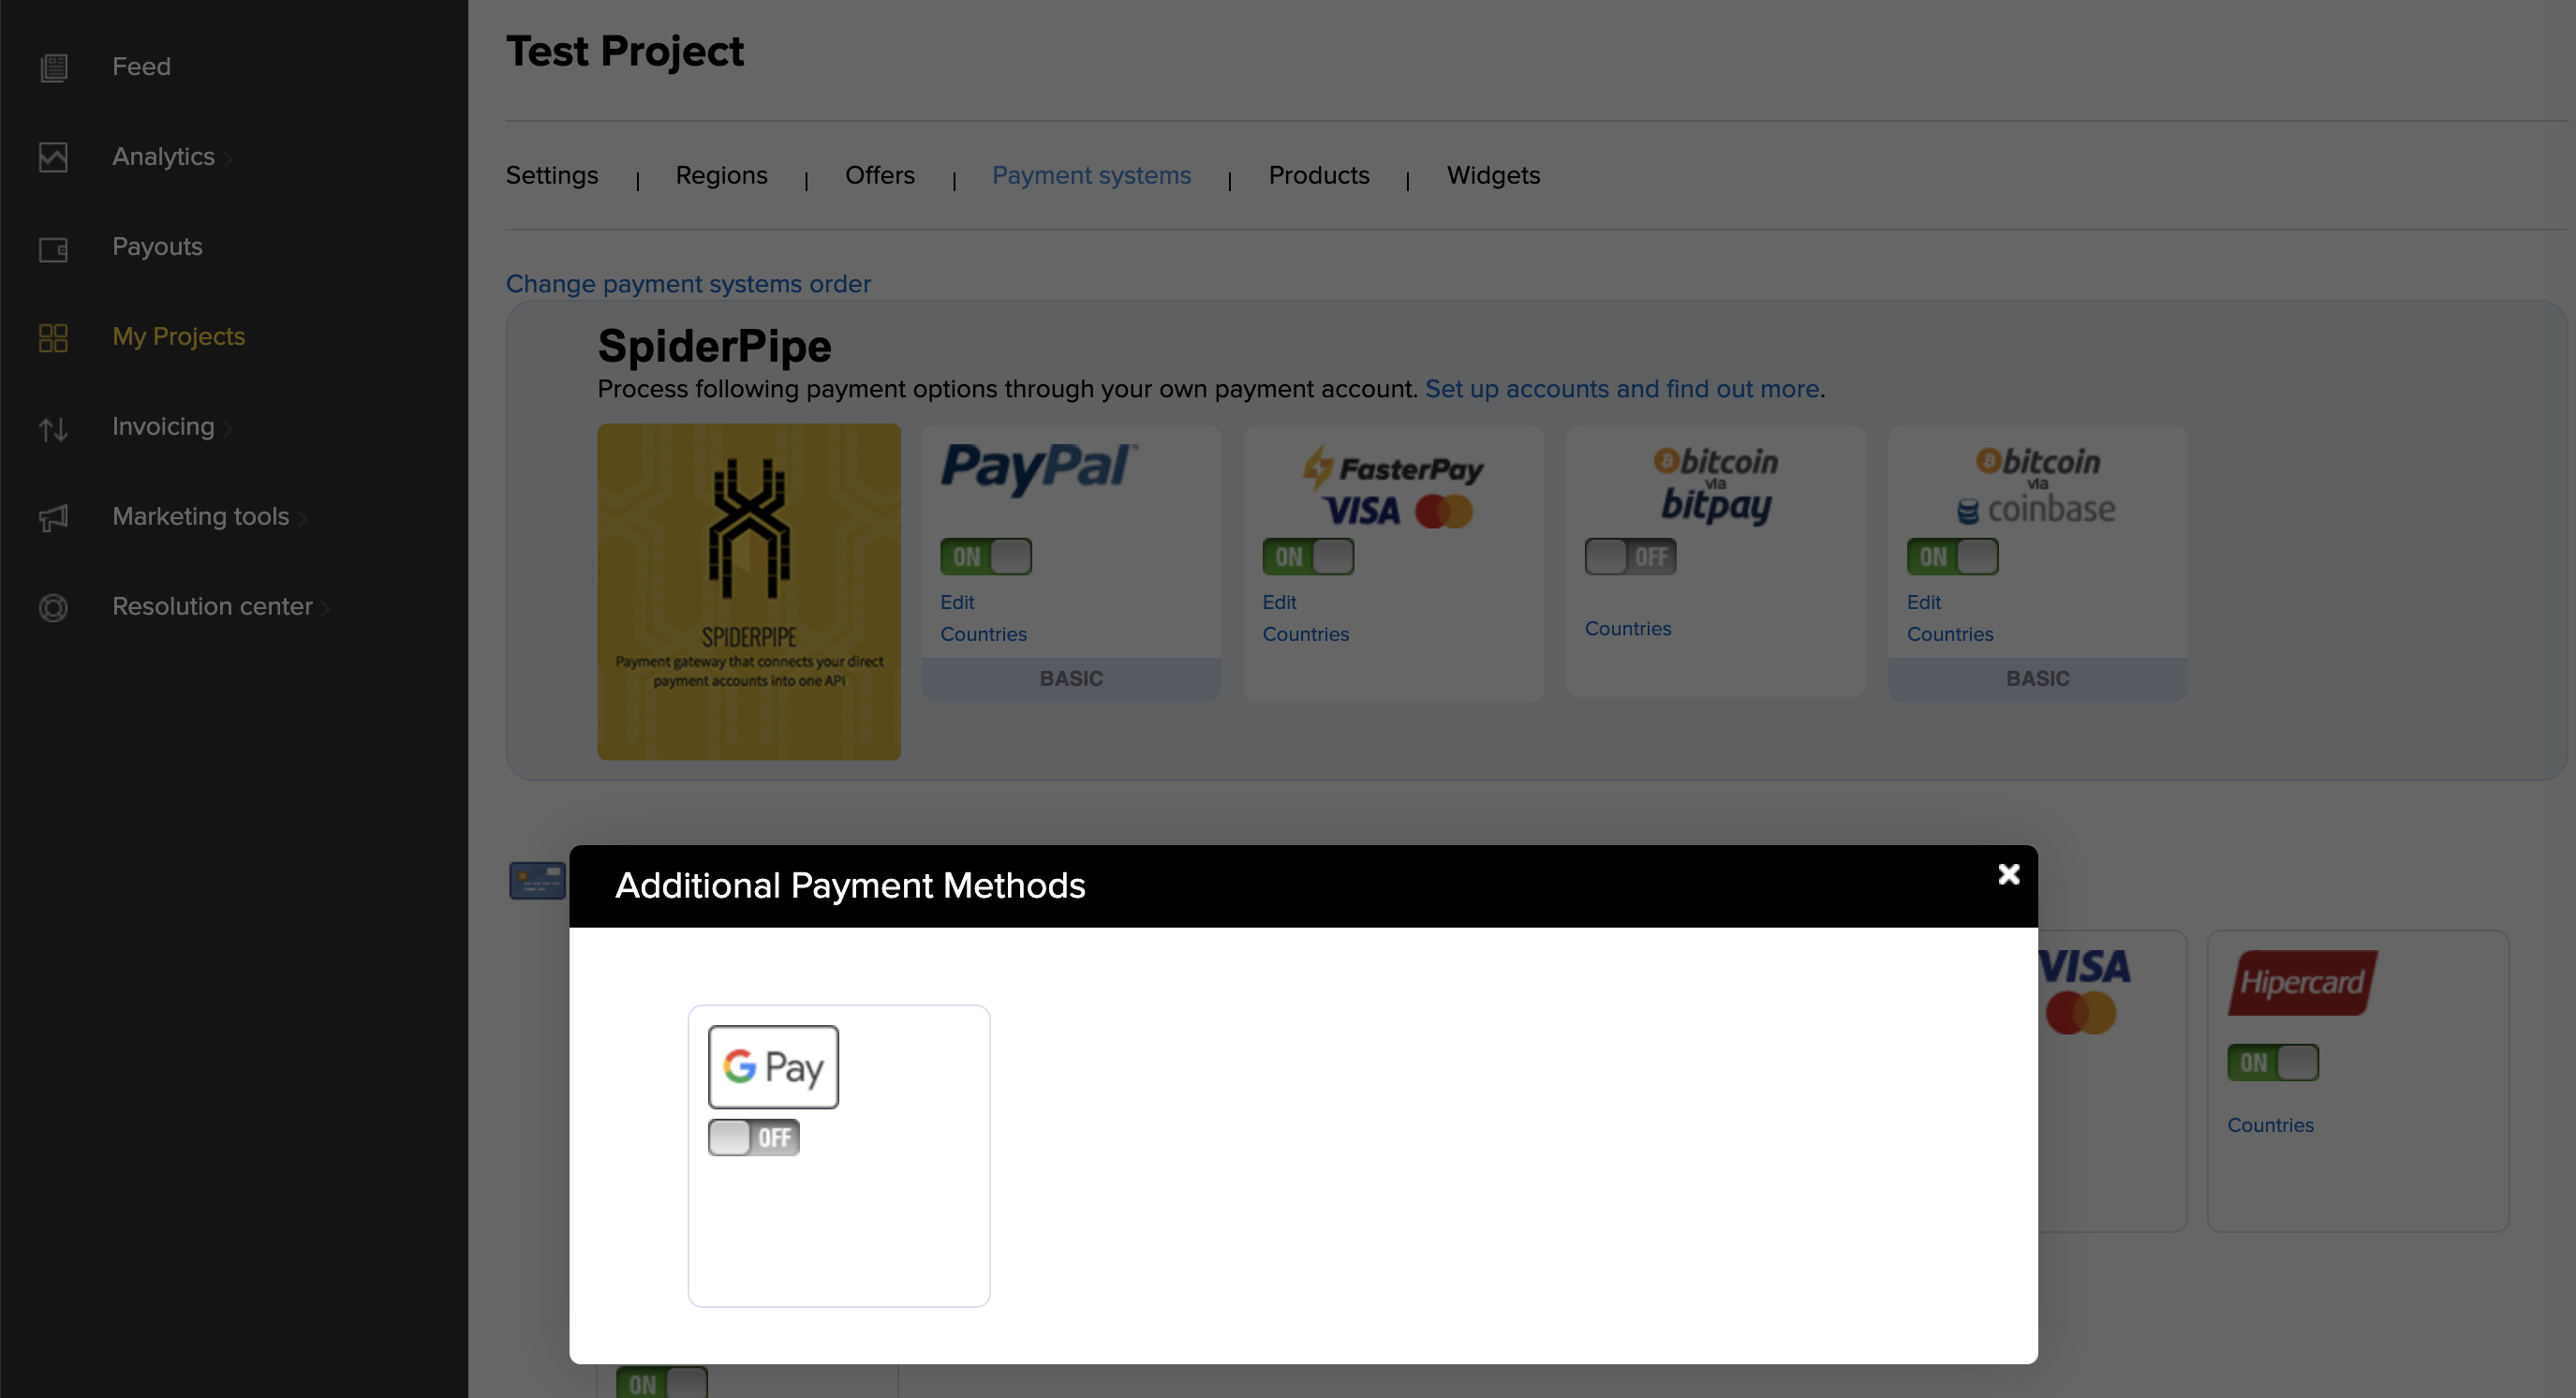This screenshot has height=1398, width=2576.
Task: Click the Hipercard logo
Action: pyautogui.click(x=2302, y=982)
